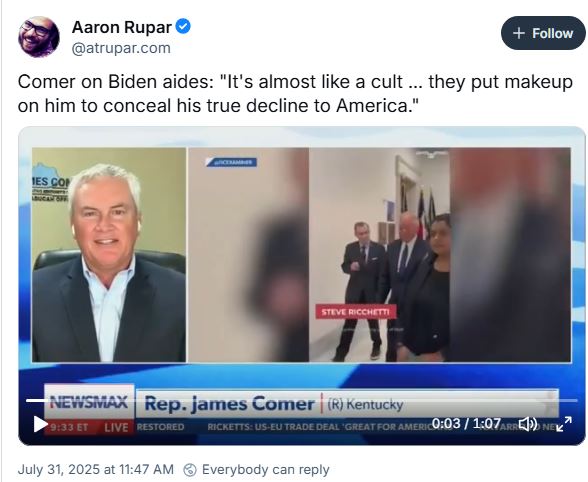Click the Aaron Rupar display name
The image size is (588, 482).
tap(122, 27)
